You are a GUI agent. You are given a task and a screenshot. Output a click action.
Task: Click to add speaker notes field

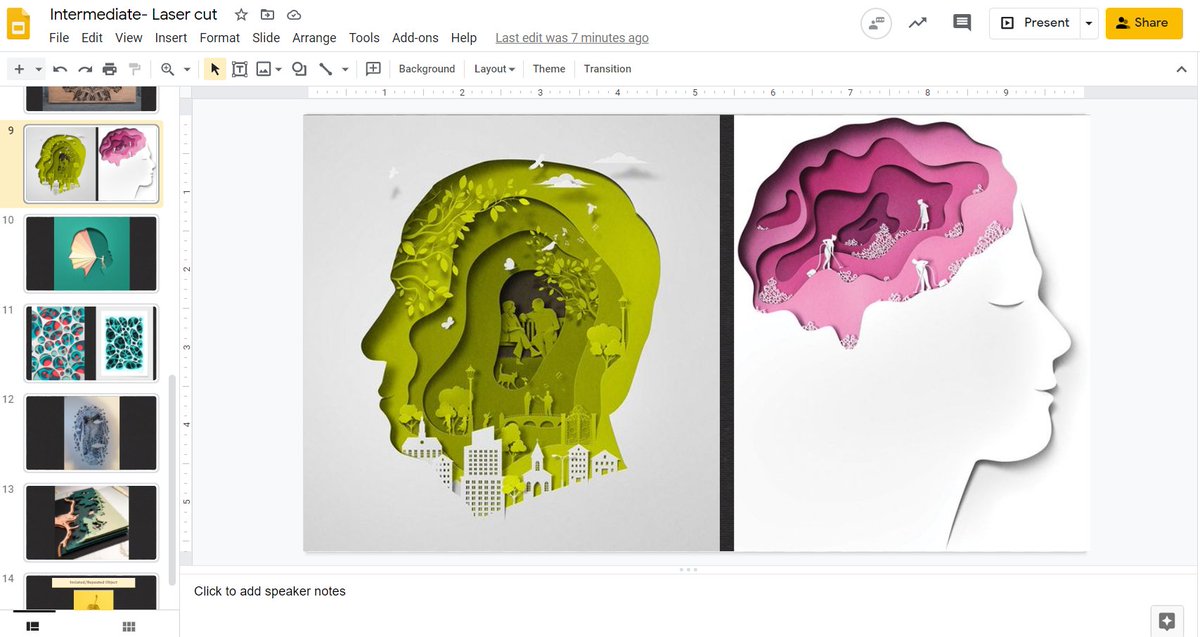point(689,592)
